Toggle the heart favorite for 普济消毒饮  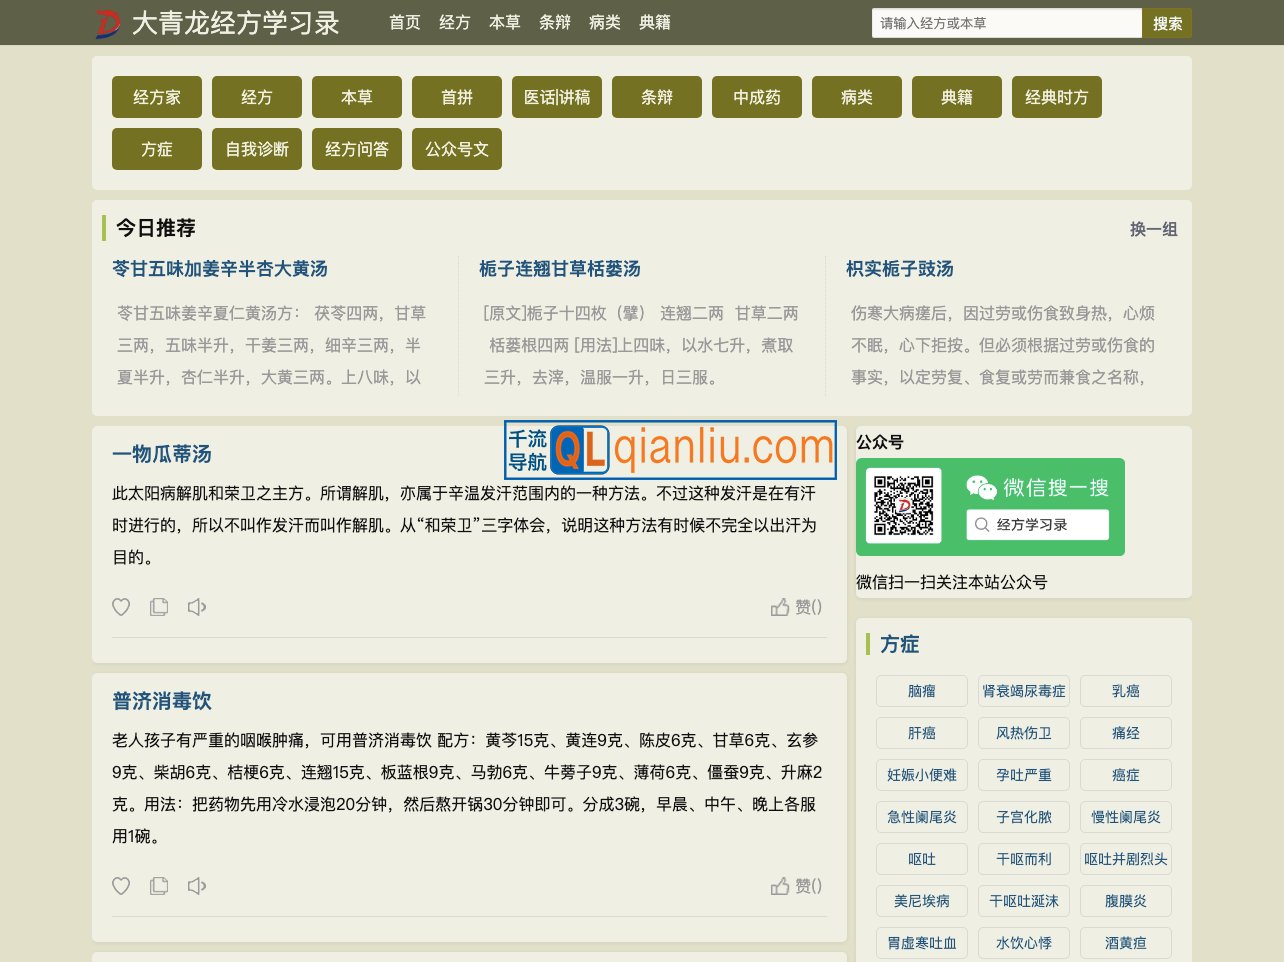(x=121, y=886)
